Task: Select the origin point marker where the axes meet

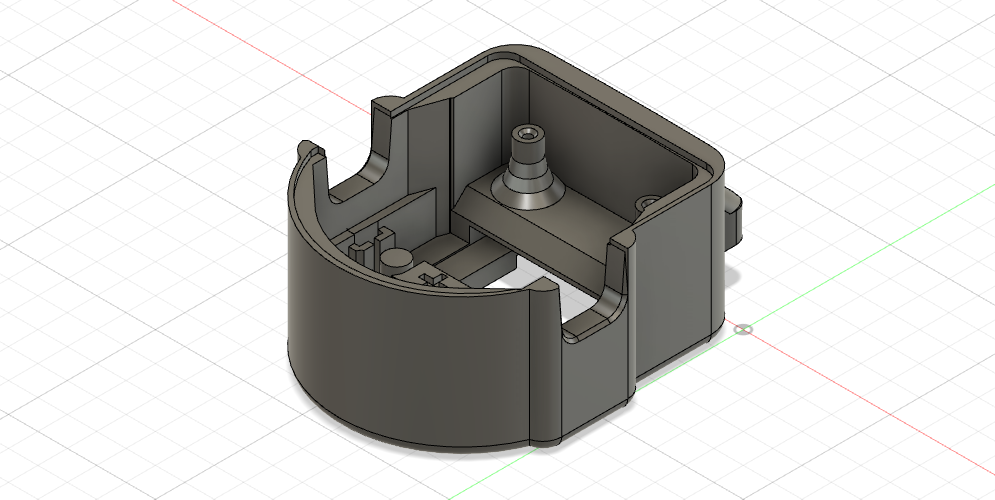Action: [744, 329]
